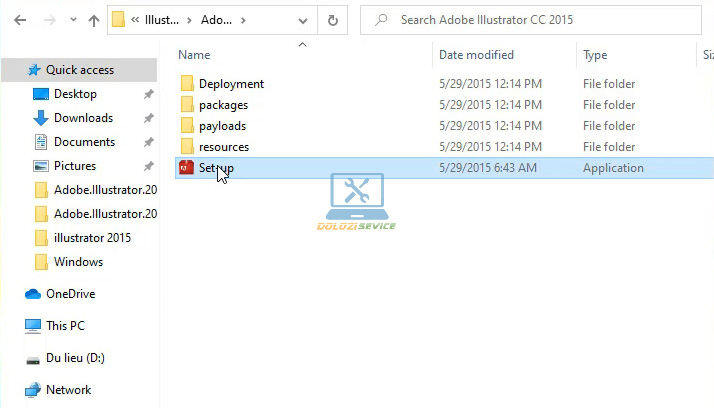Screen dimensions: 714x408
Task: Select the payloads folder icon
Action: pyautogui.click(x=186, y=126)
